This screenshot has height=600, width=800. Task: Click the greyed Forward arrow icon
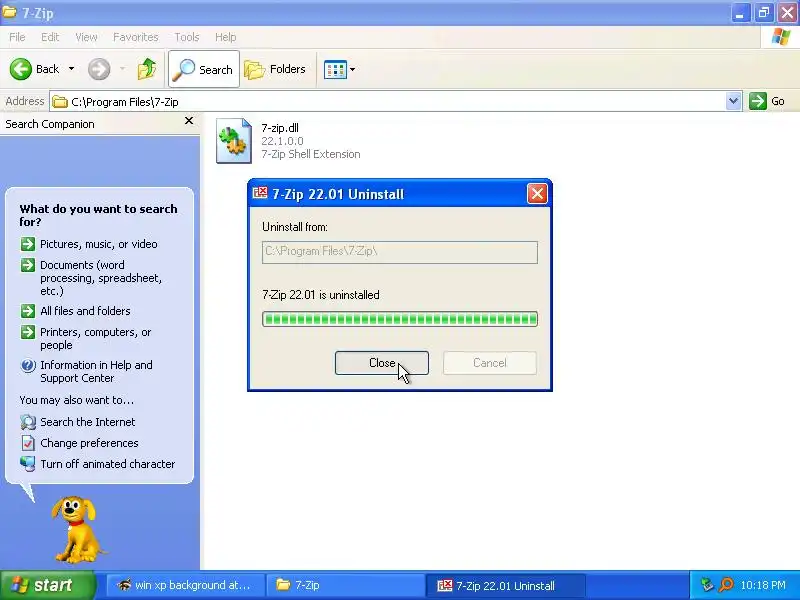[x=99, y=69]
